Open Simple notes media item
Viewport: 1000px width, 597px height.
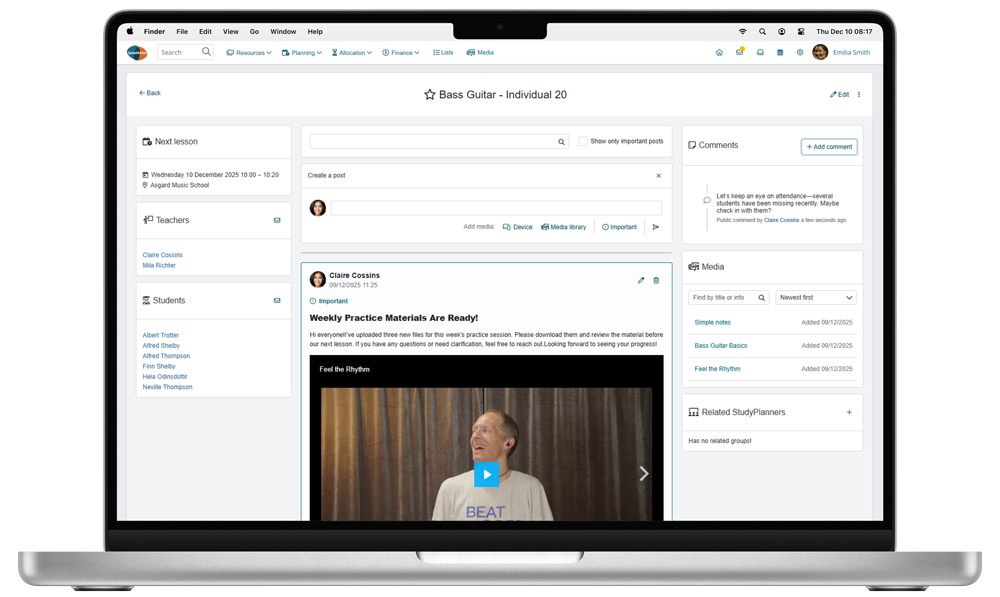(712, 323)
